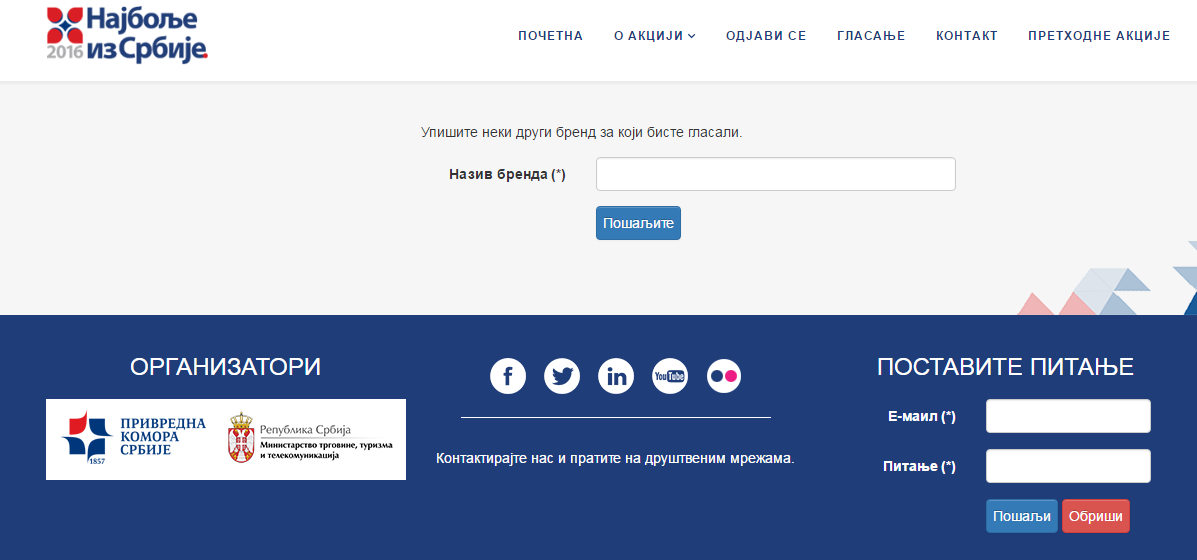Open the ГЛАСАЊЕ navigation page
Screen dimensions: 1197x560
[871, 36]
